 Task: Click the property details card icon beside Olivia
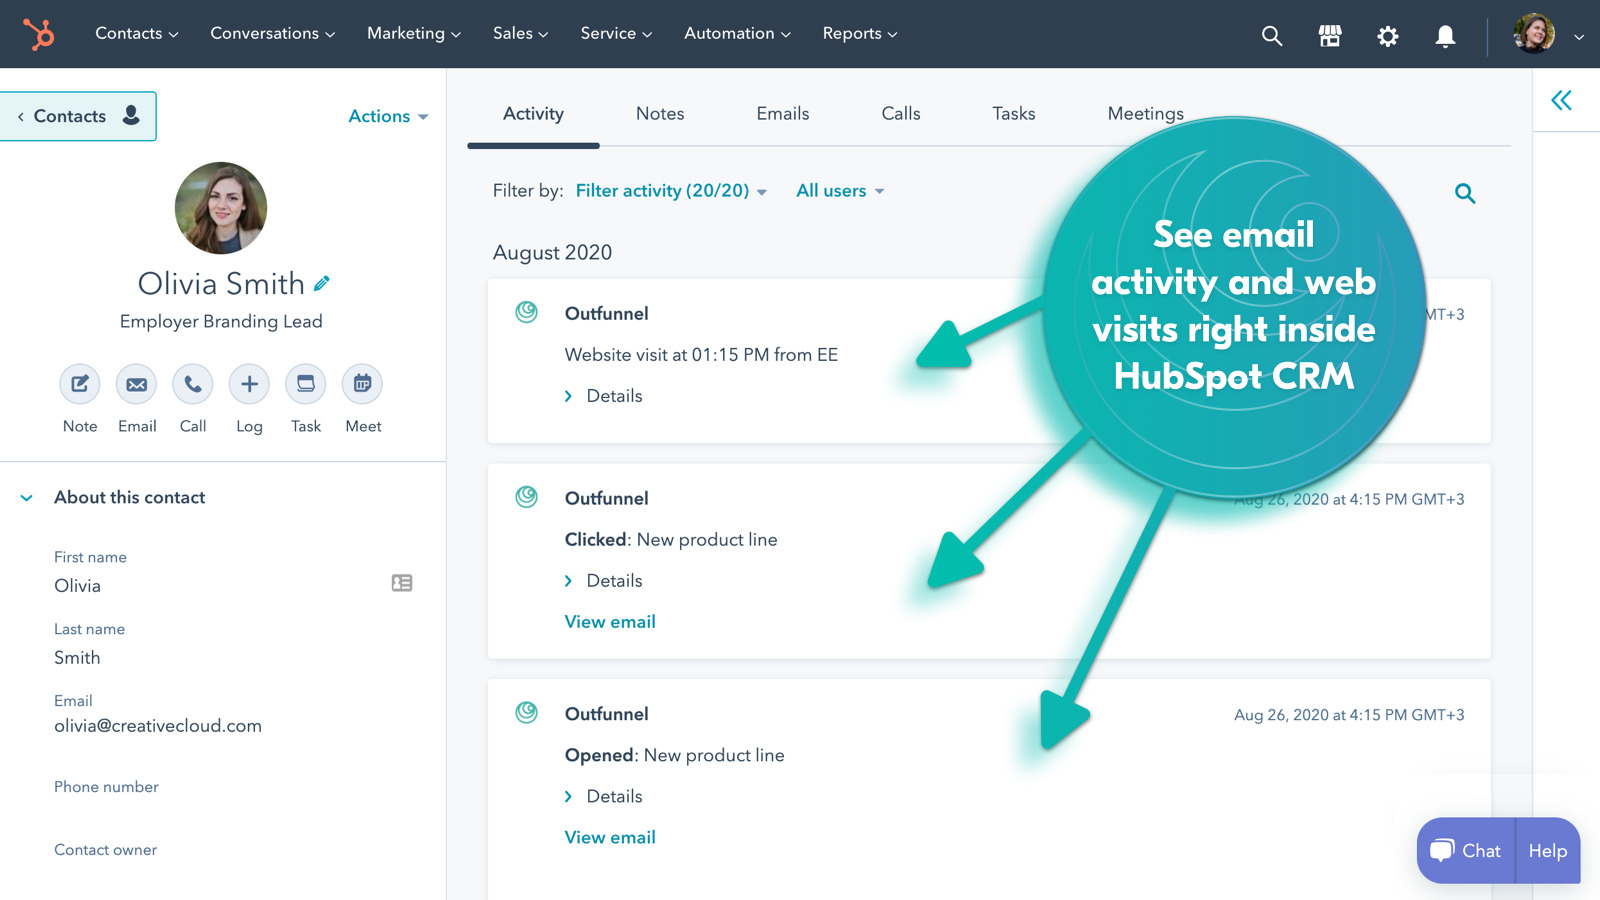point(402,583)
